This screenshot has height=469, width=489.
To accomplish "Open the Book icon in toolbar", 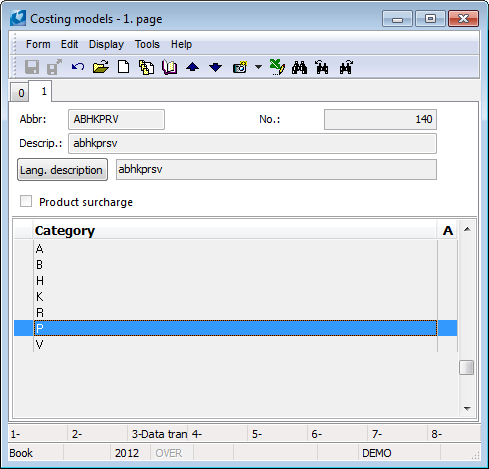I will pos(169,67).
